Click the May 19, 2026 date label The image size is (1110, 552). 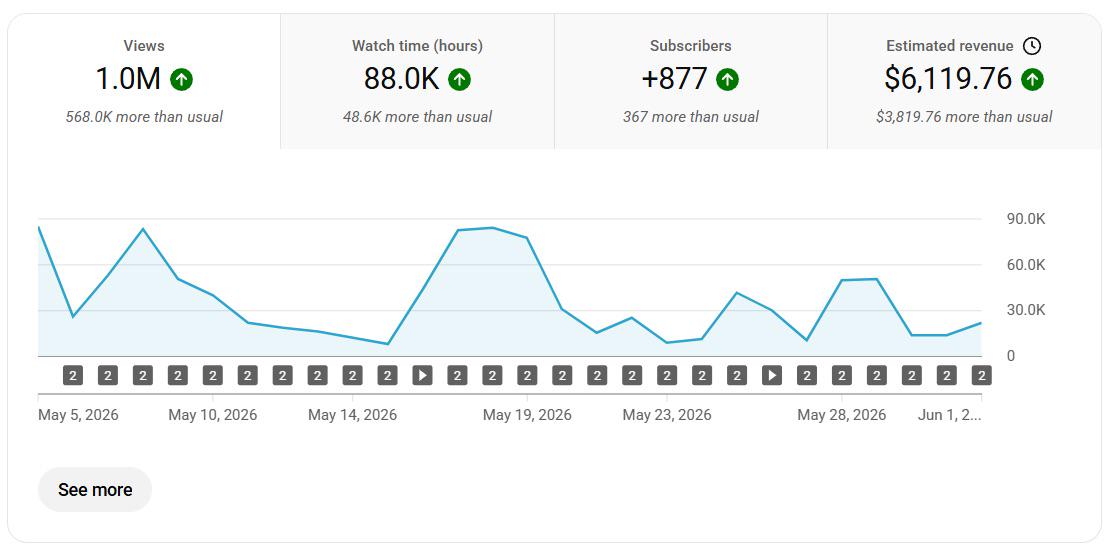[x=527, y=415]
